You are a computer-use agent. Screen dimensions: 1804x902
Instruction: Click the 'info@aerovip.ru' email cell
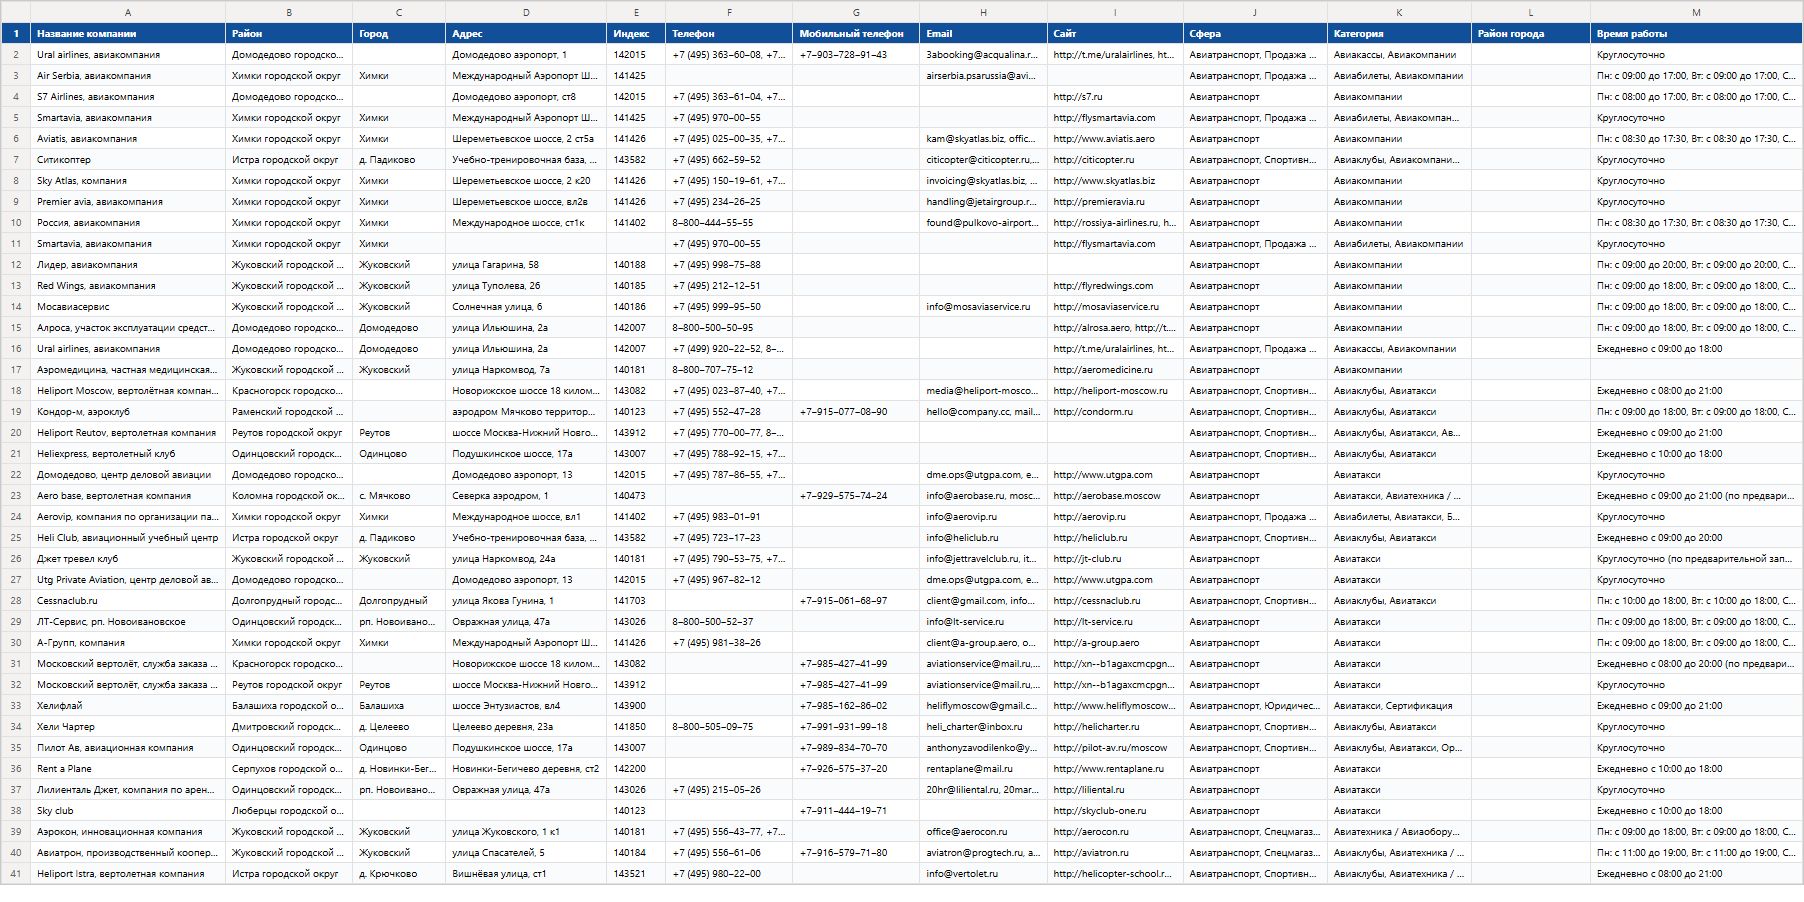(983, 517)
